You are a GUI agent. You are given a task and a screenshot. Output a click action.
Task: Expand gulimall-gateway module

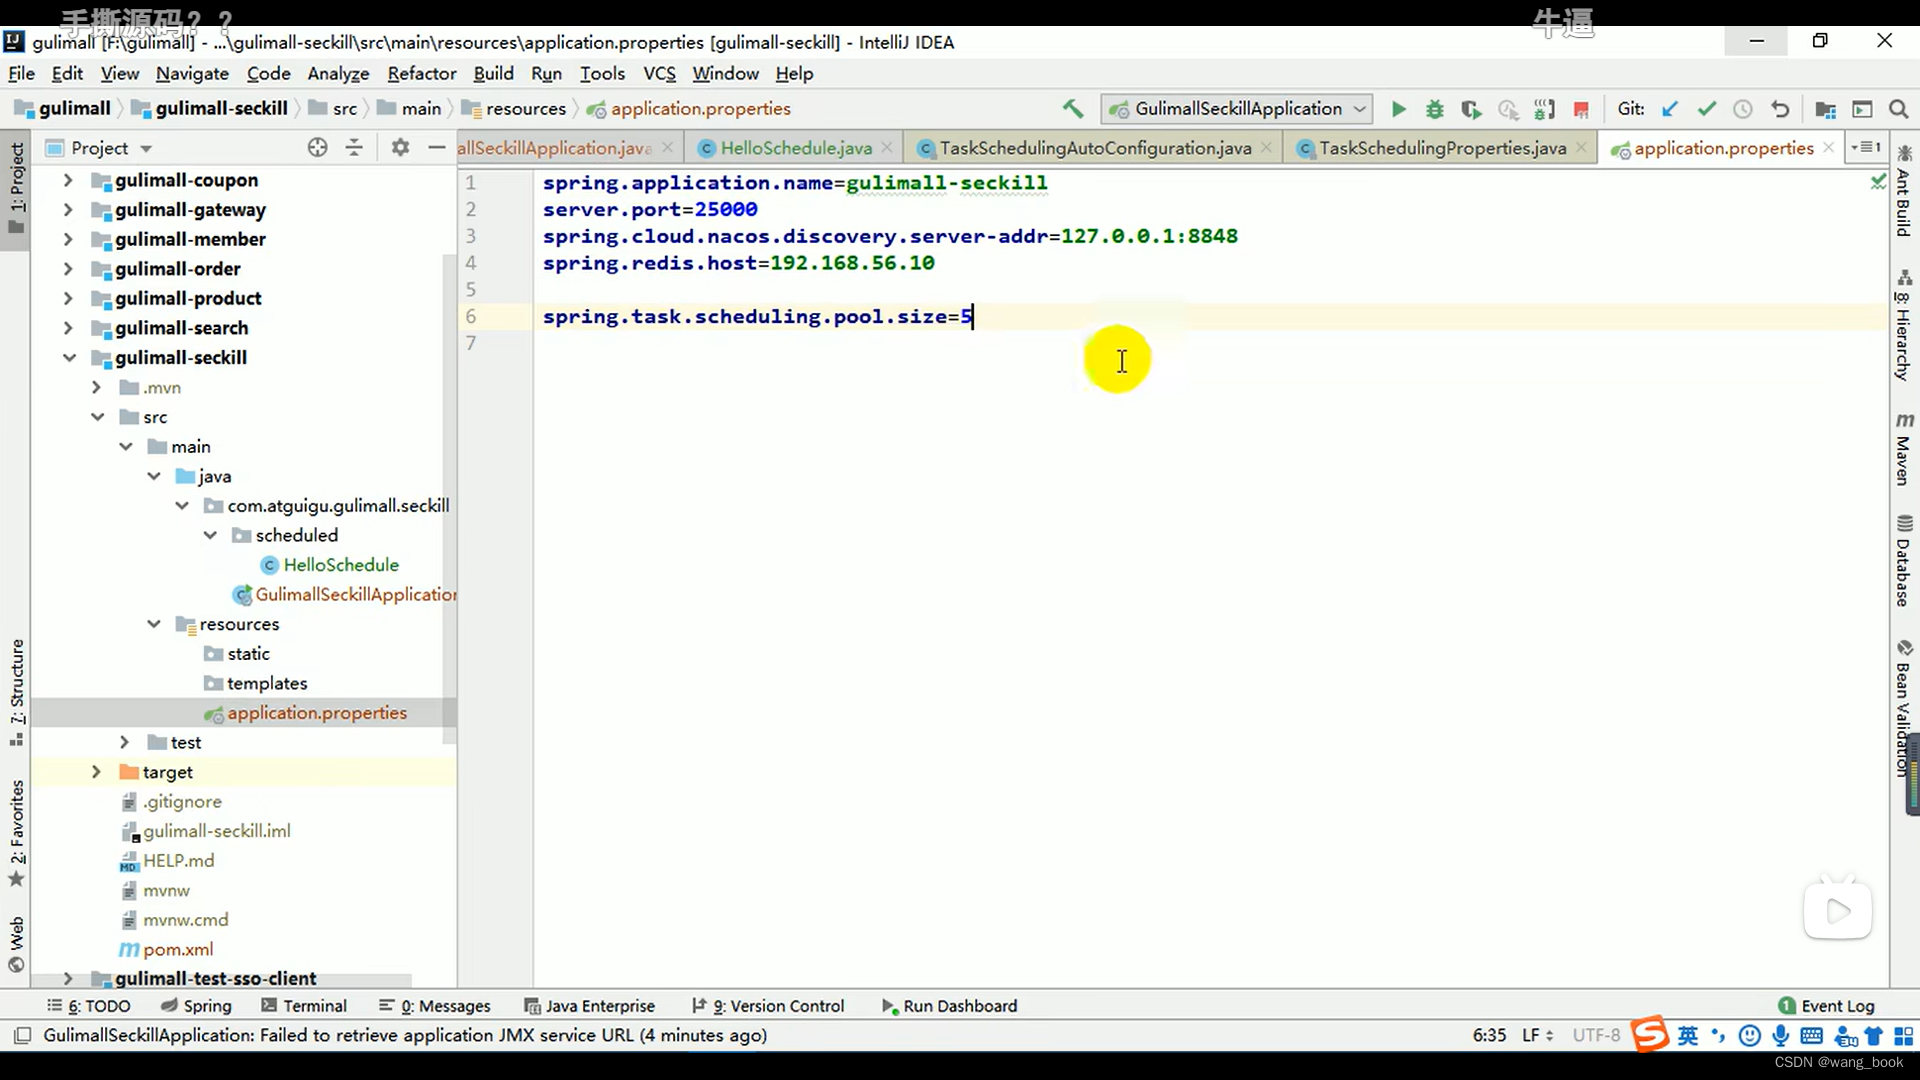[68, 210]
